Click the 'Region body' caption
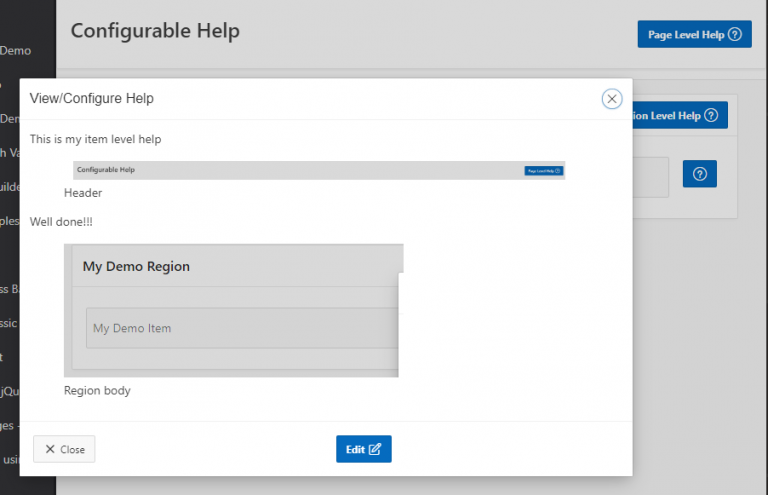The image size is (768, 495). [x=97, y=391]
